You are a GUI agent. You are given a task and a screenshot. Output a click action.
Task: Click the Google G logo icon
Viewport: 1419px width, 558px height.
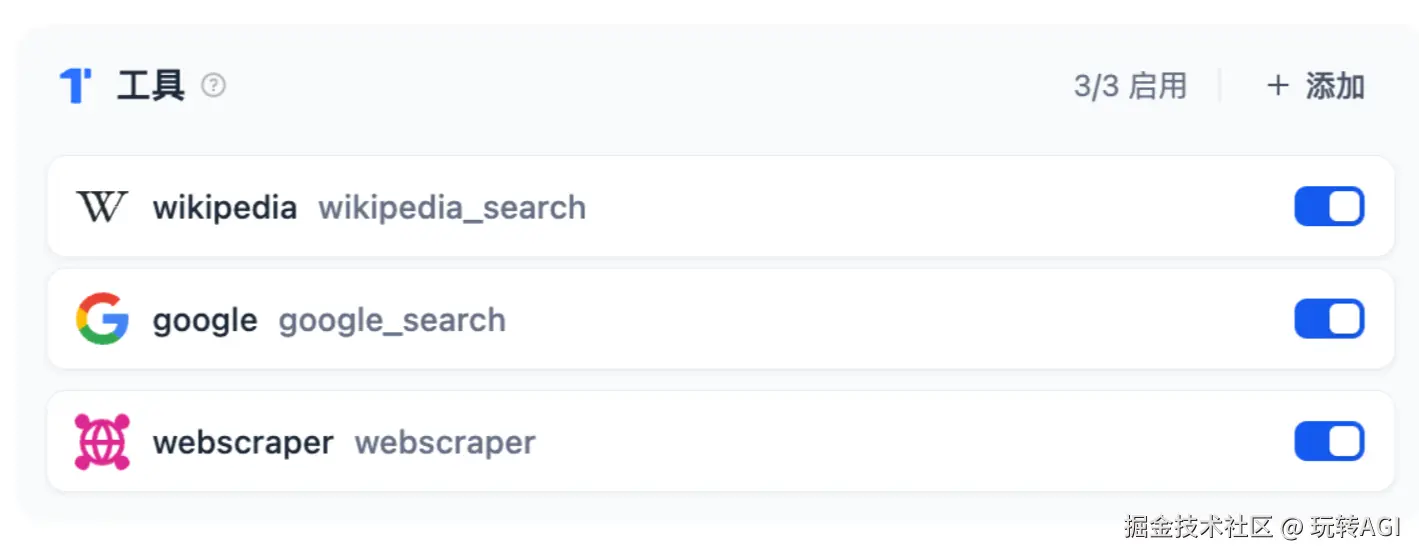[102, 319]
